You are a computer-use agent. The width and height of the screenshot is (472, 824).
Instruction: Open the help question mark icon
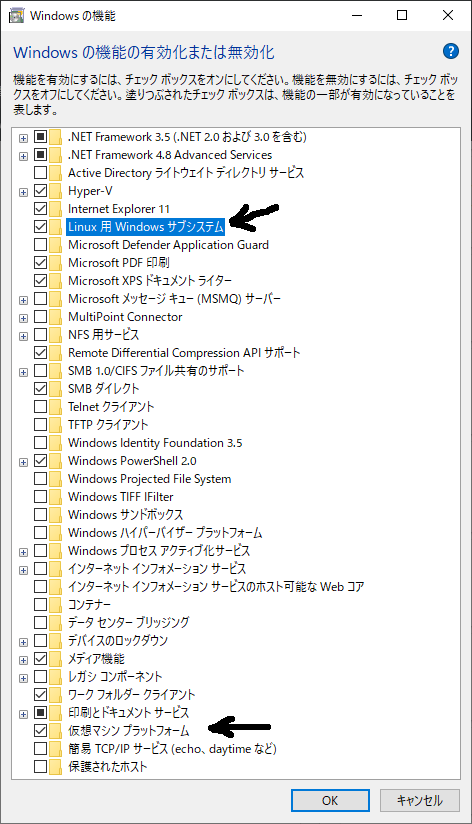coord(451,51)
